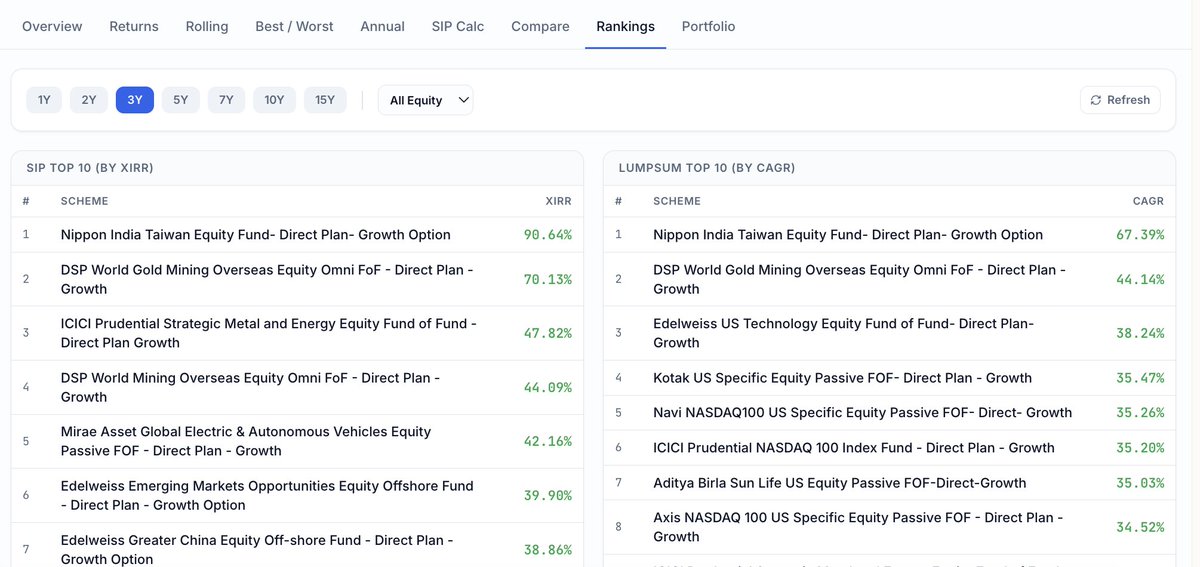Viewport: 1200px width, 567px height.
Task: Click the 47.82% XIRR value
Action: (x=548, y=334)
